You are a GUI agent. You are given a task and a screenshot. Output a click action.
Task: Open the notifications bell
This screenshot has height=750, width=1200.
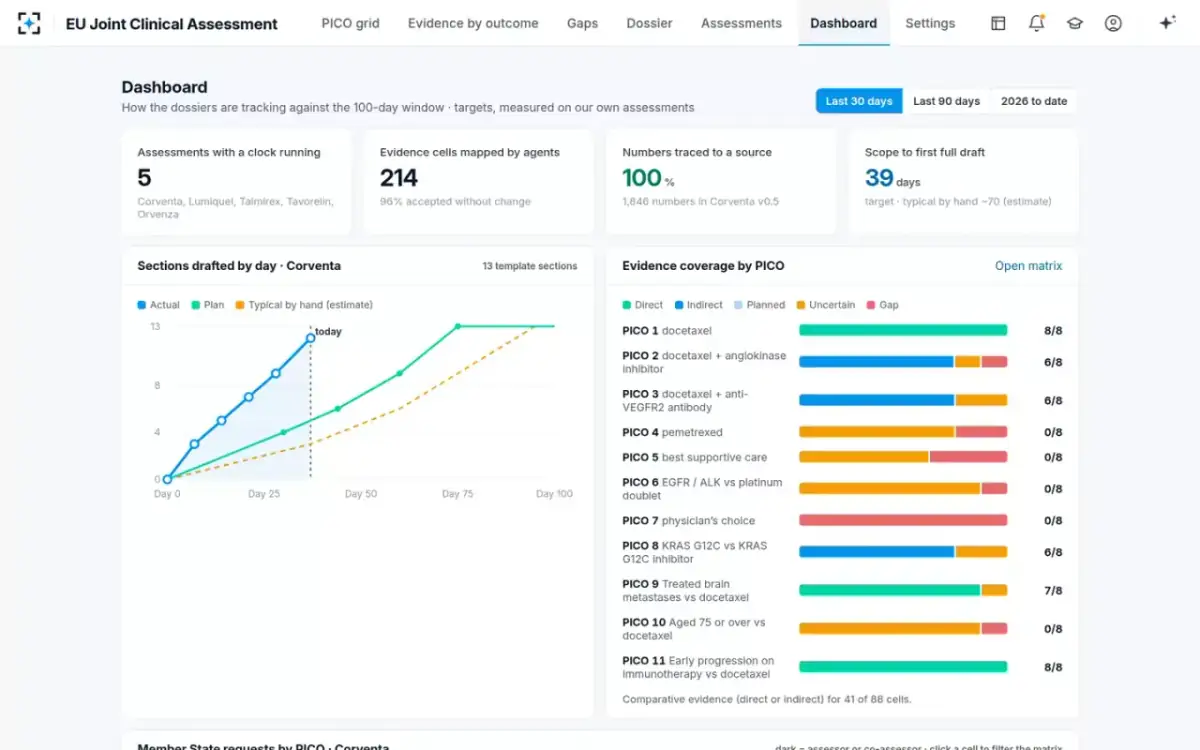(1036, 23)
